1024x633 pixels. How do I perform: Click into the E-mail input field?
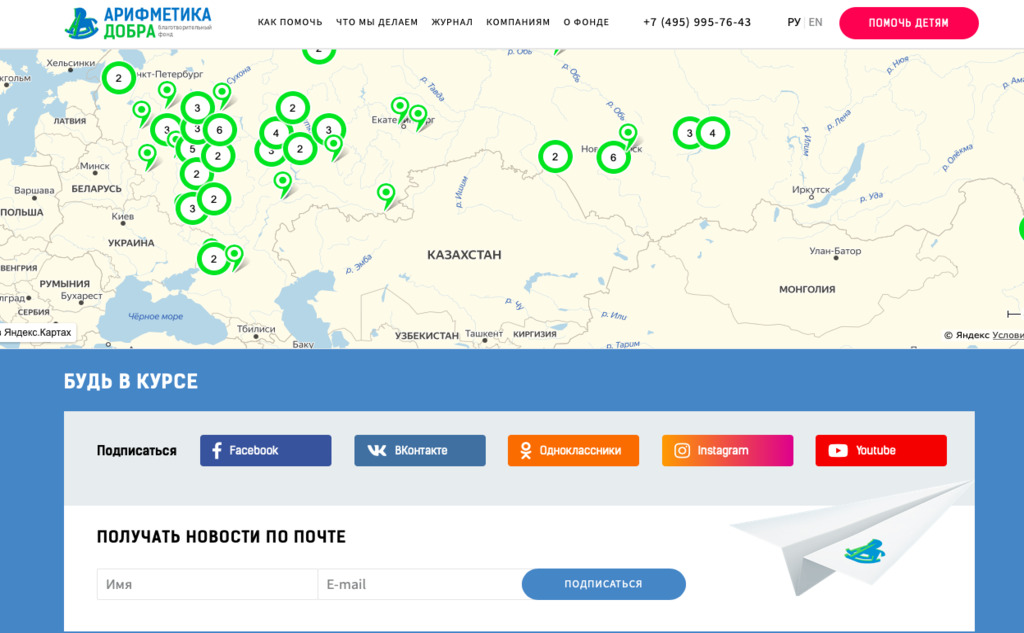420,584
